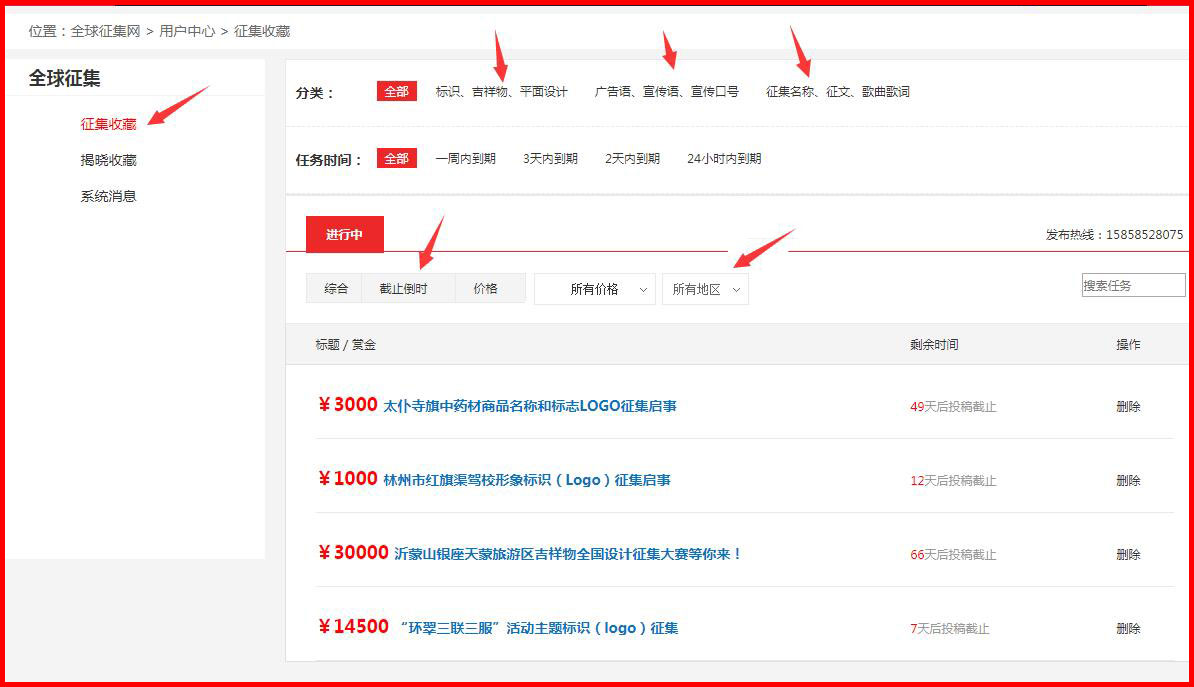Go to 用户中心 in breadcrumb
The image size is (1194, 687).
(x=187, y=31)
